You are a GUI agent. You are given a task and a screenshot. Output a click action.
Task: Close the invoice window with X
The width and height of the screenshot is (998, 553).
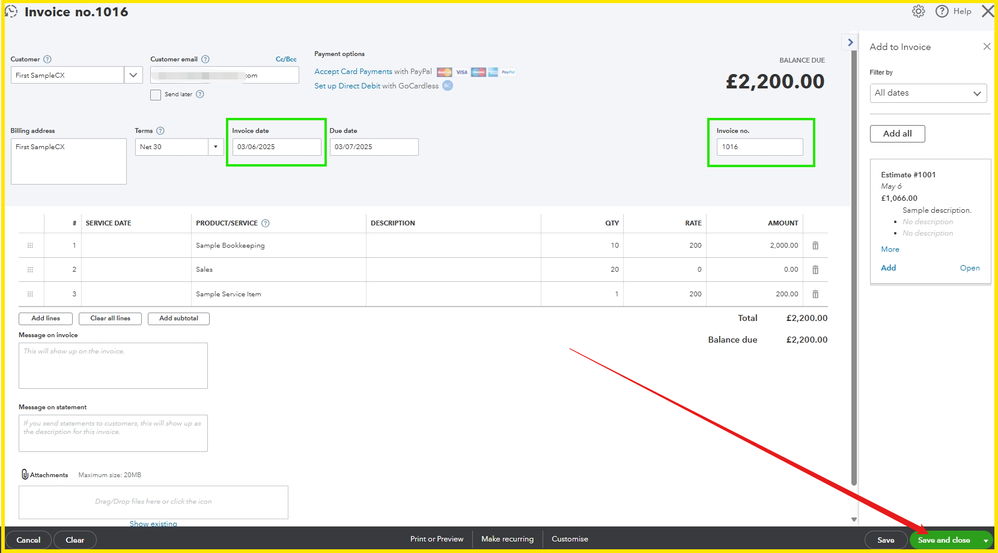tap(988, 11)
